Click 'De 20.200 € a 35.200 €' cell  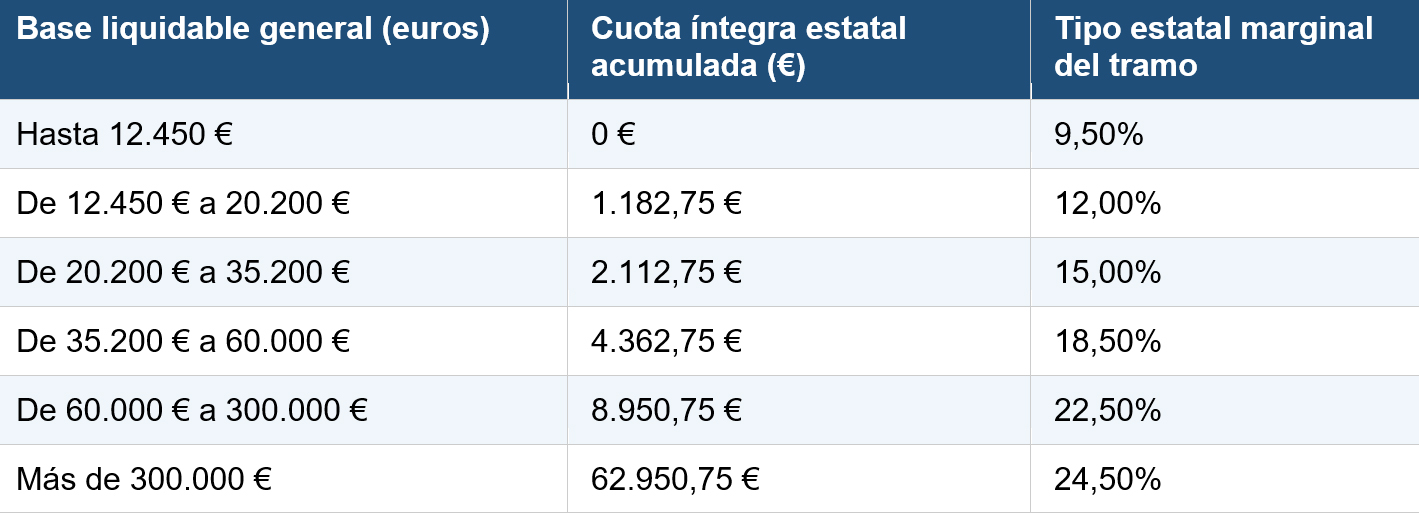coord(183,272)
